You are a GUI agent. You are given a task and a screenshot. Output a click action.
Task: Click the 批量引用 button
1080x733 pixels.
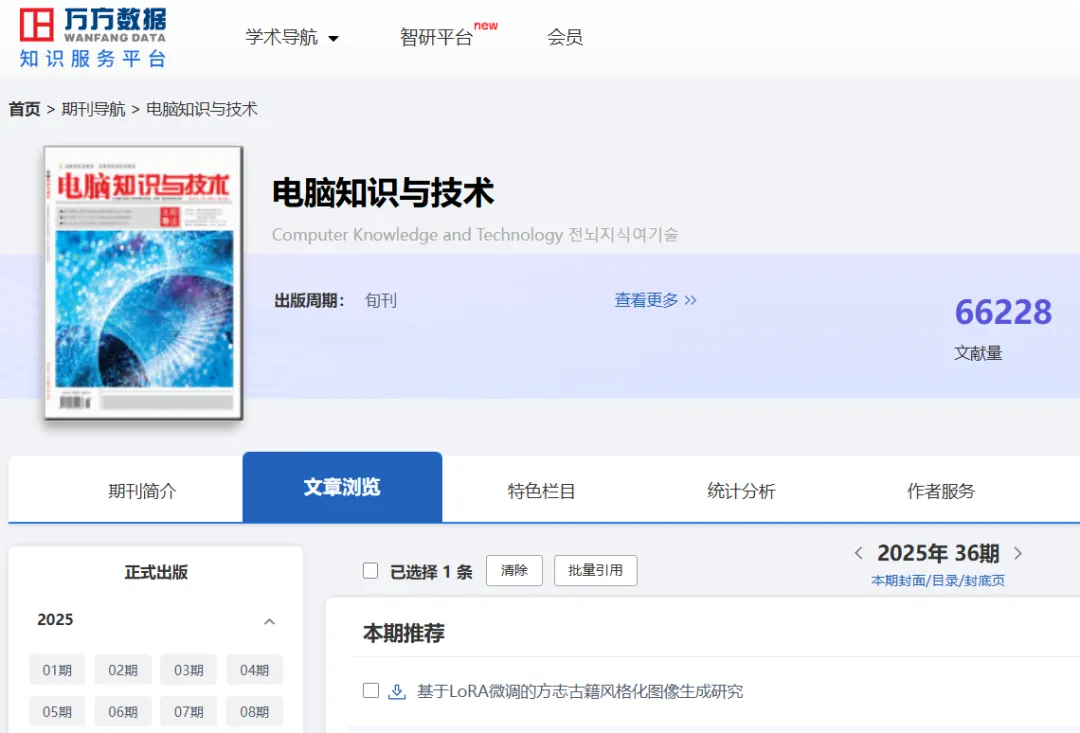click(596, 570)
